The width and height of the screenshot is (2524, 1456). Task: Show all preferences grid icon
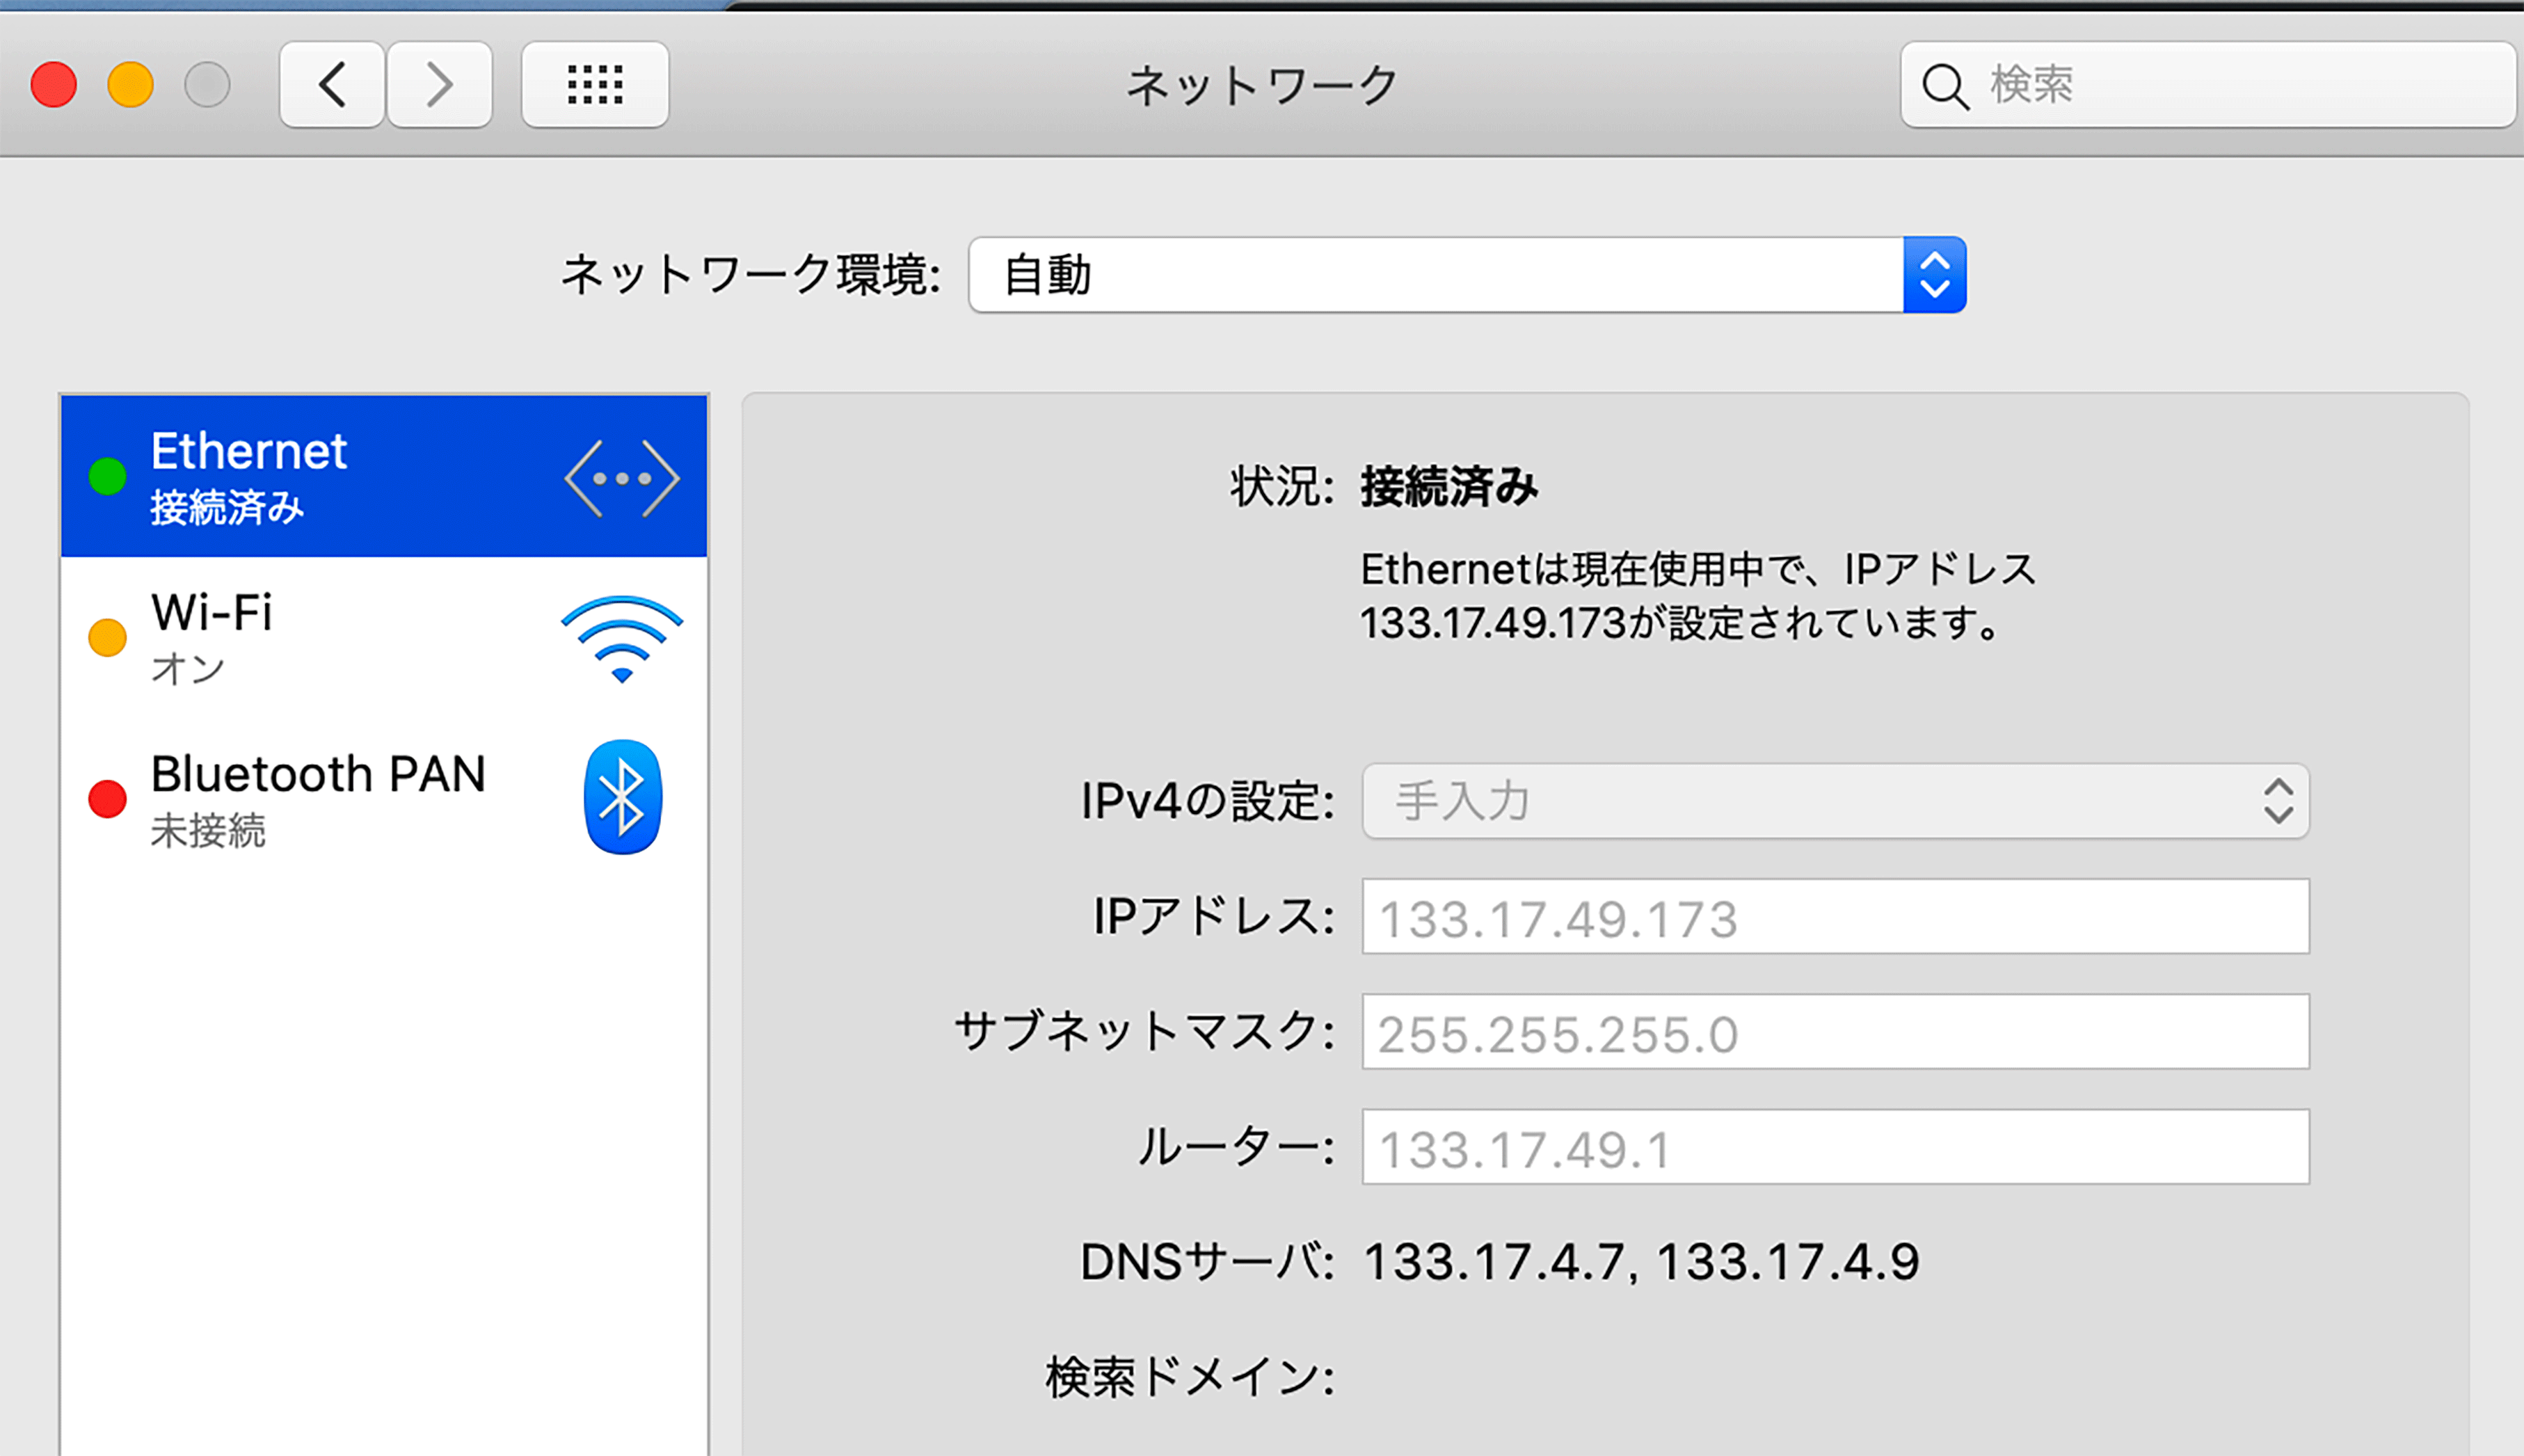[x=595, y=85]
